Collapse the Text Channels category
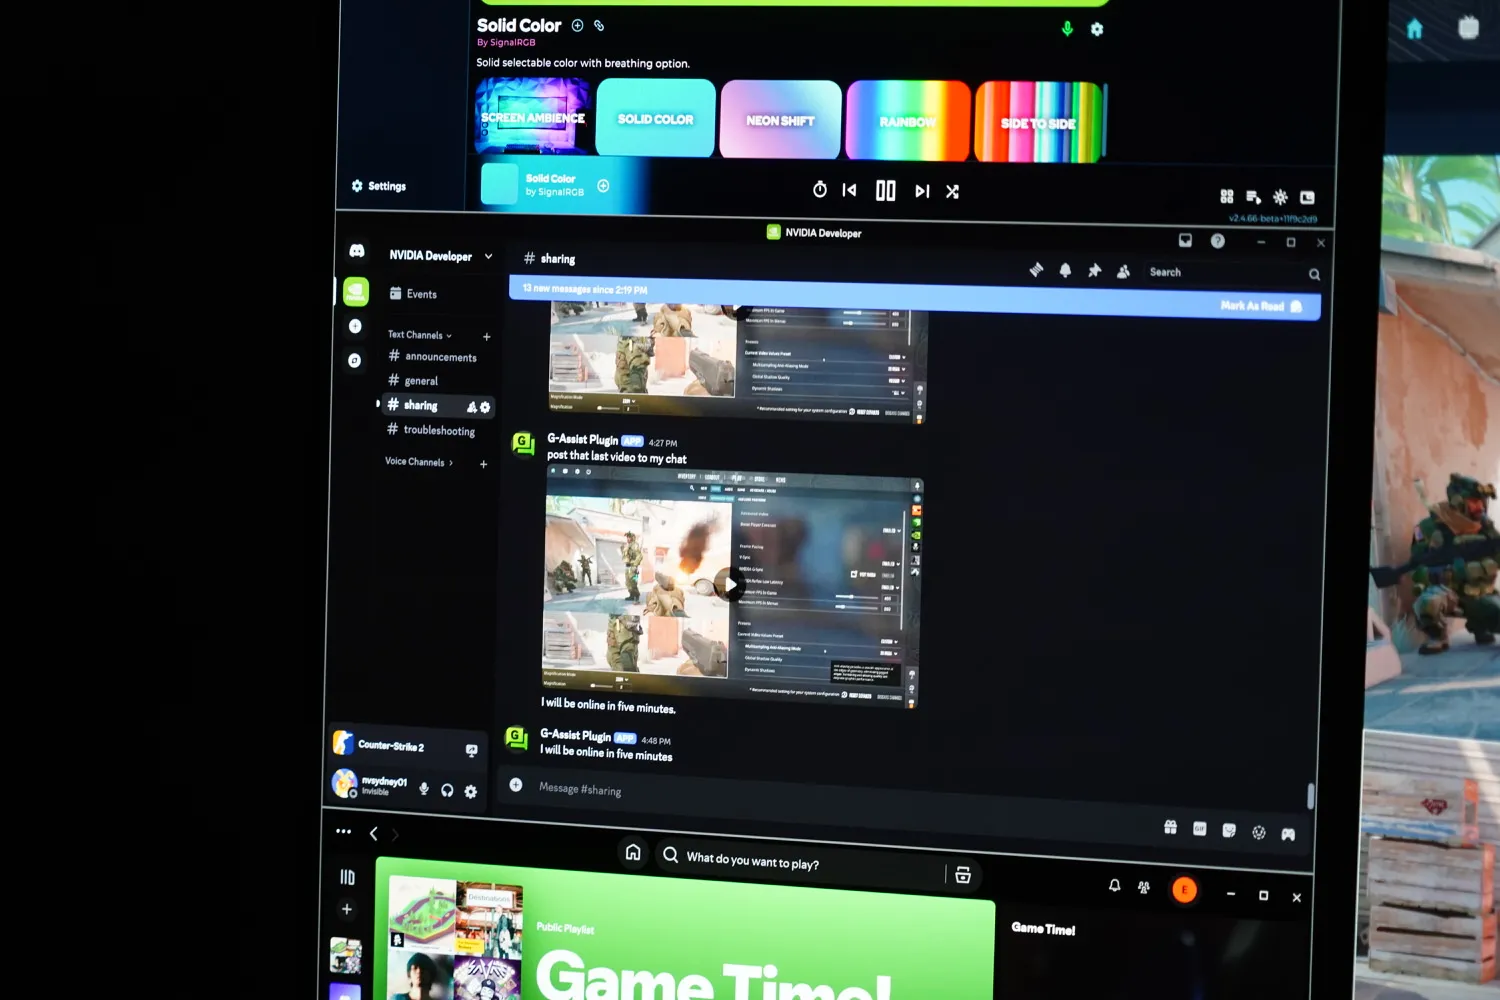This screenshot has height=1000, width=1500. pos(420,335)
